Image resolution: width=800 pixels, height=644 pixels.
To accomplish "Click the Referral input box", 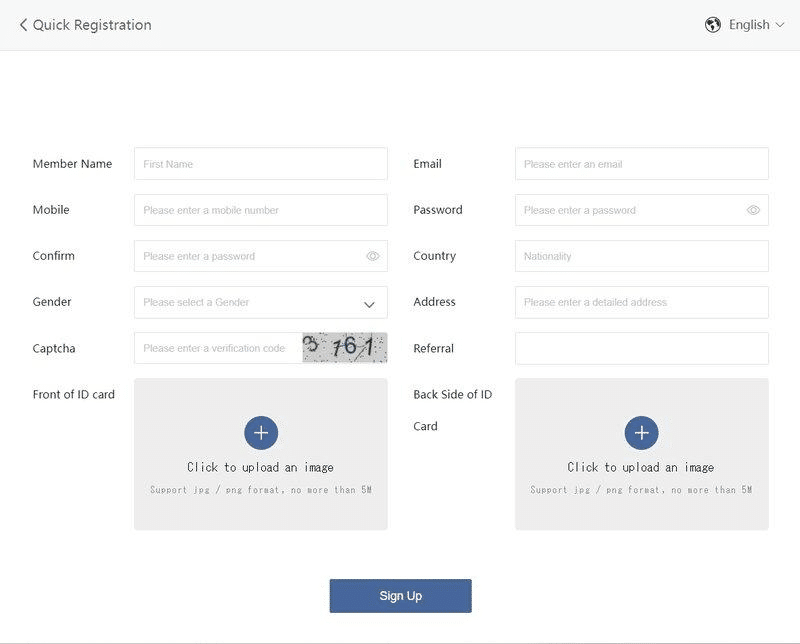I will point(641,348).
